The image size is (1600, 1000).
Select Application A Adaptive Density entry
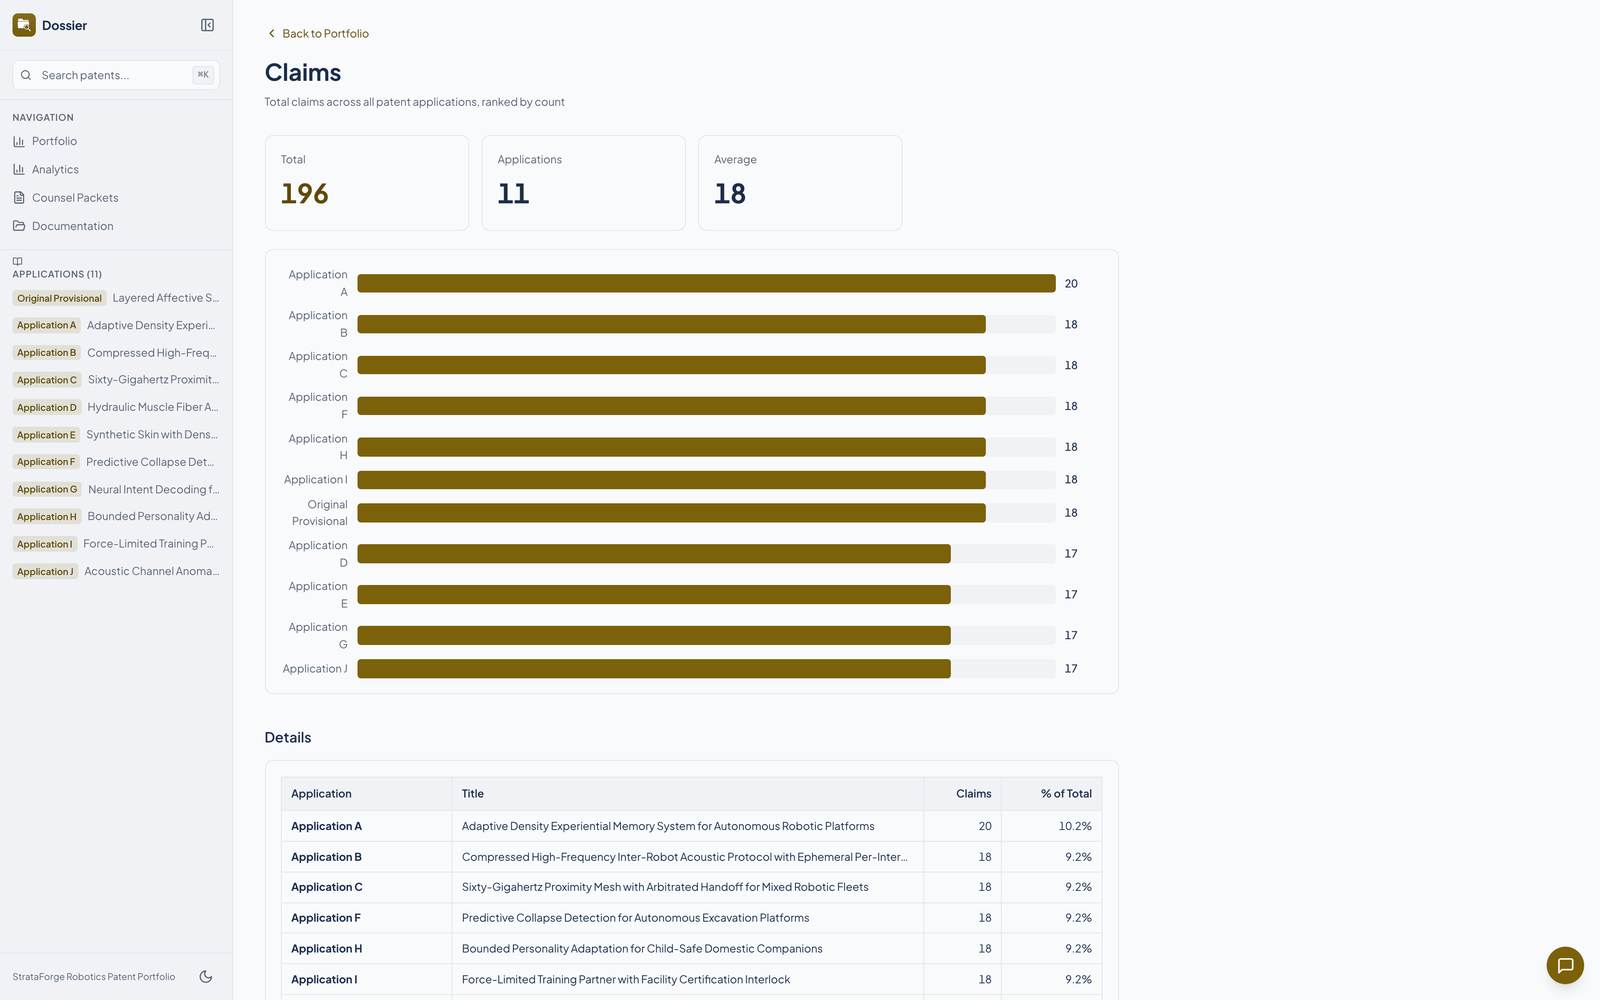tap(116, 325)
